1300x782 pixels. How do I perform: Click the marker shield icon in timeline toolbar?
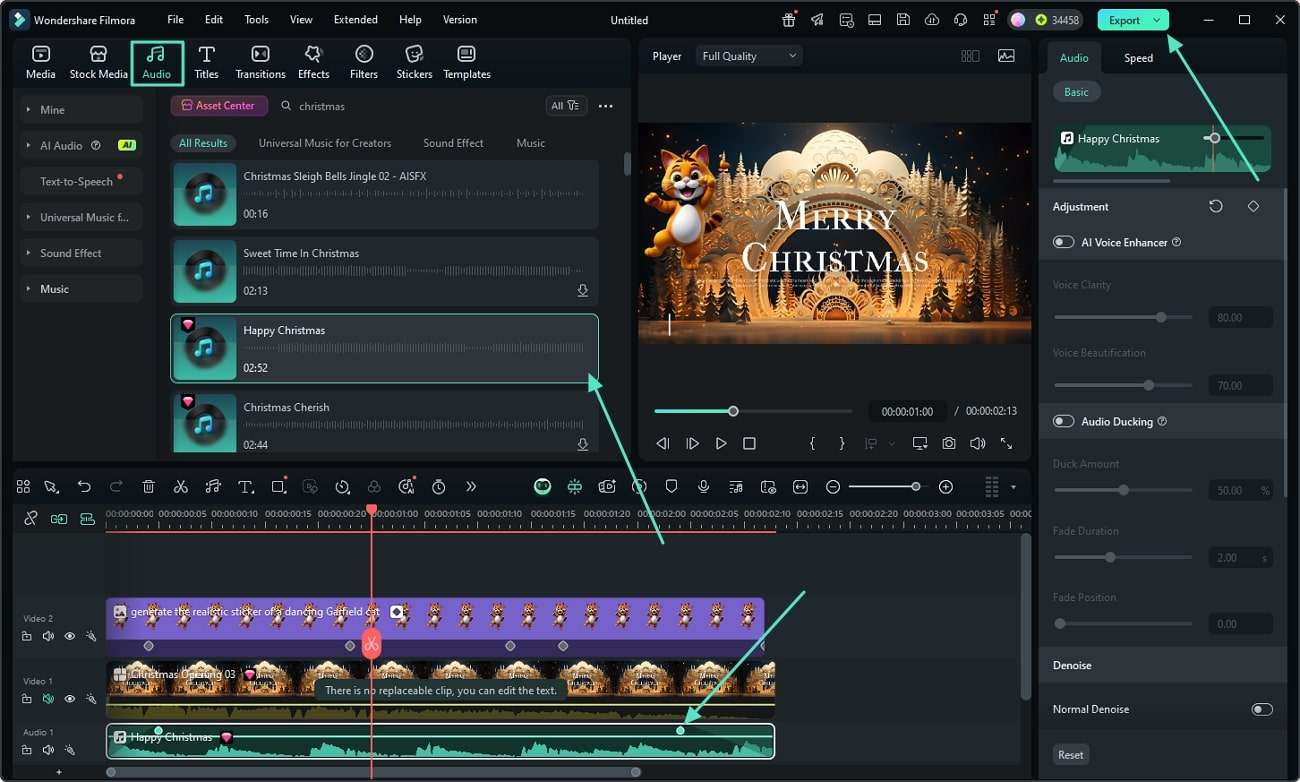pyautogui.click(x=671, y=487)
